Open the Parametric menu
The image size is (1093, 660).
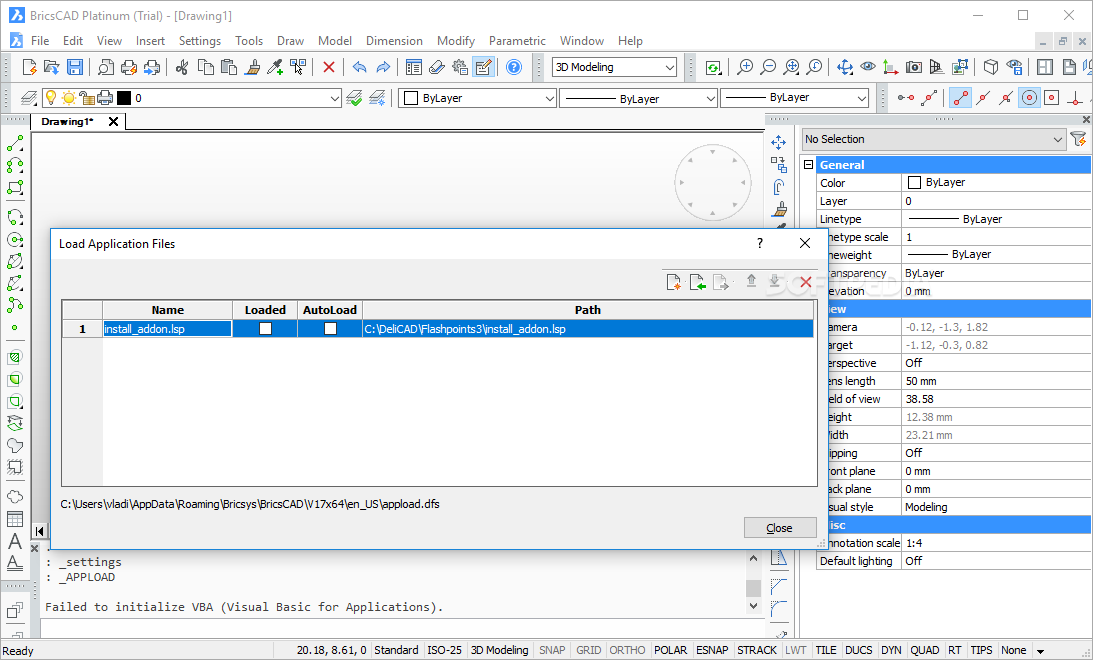coord(517,40)
